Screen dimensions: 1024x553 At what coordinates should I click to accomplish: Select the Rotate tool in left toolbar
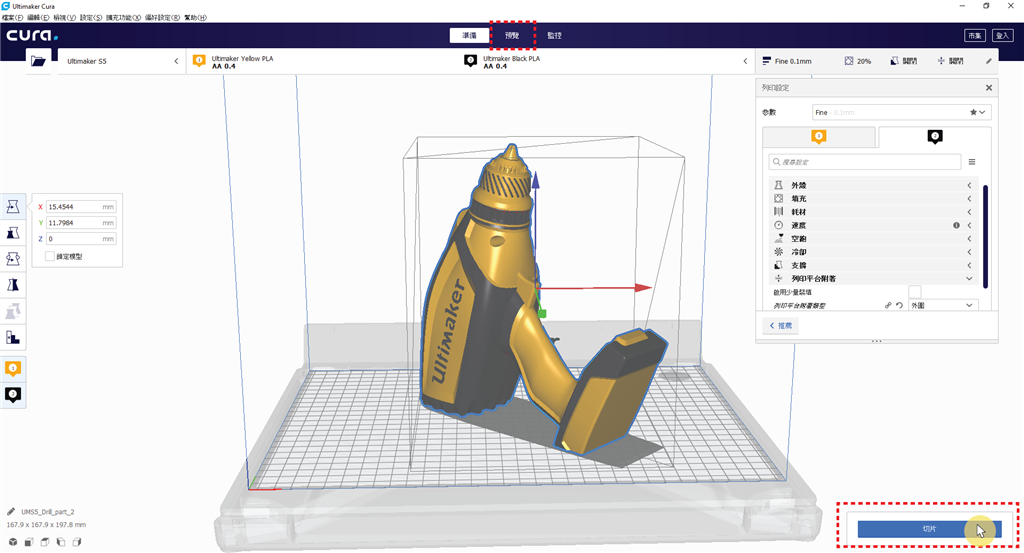pyautogui.click(x=14, y=259)
